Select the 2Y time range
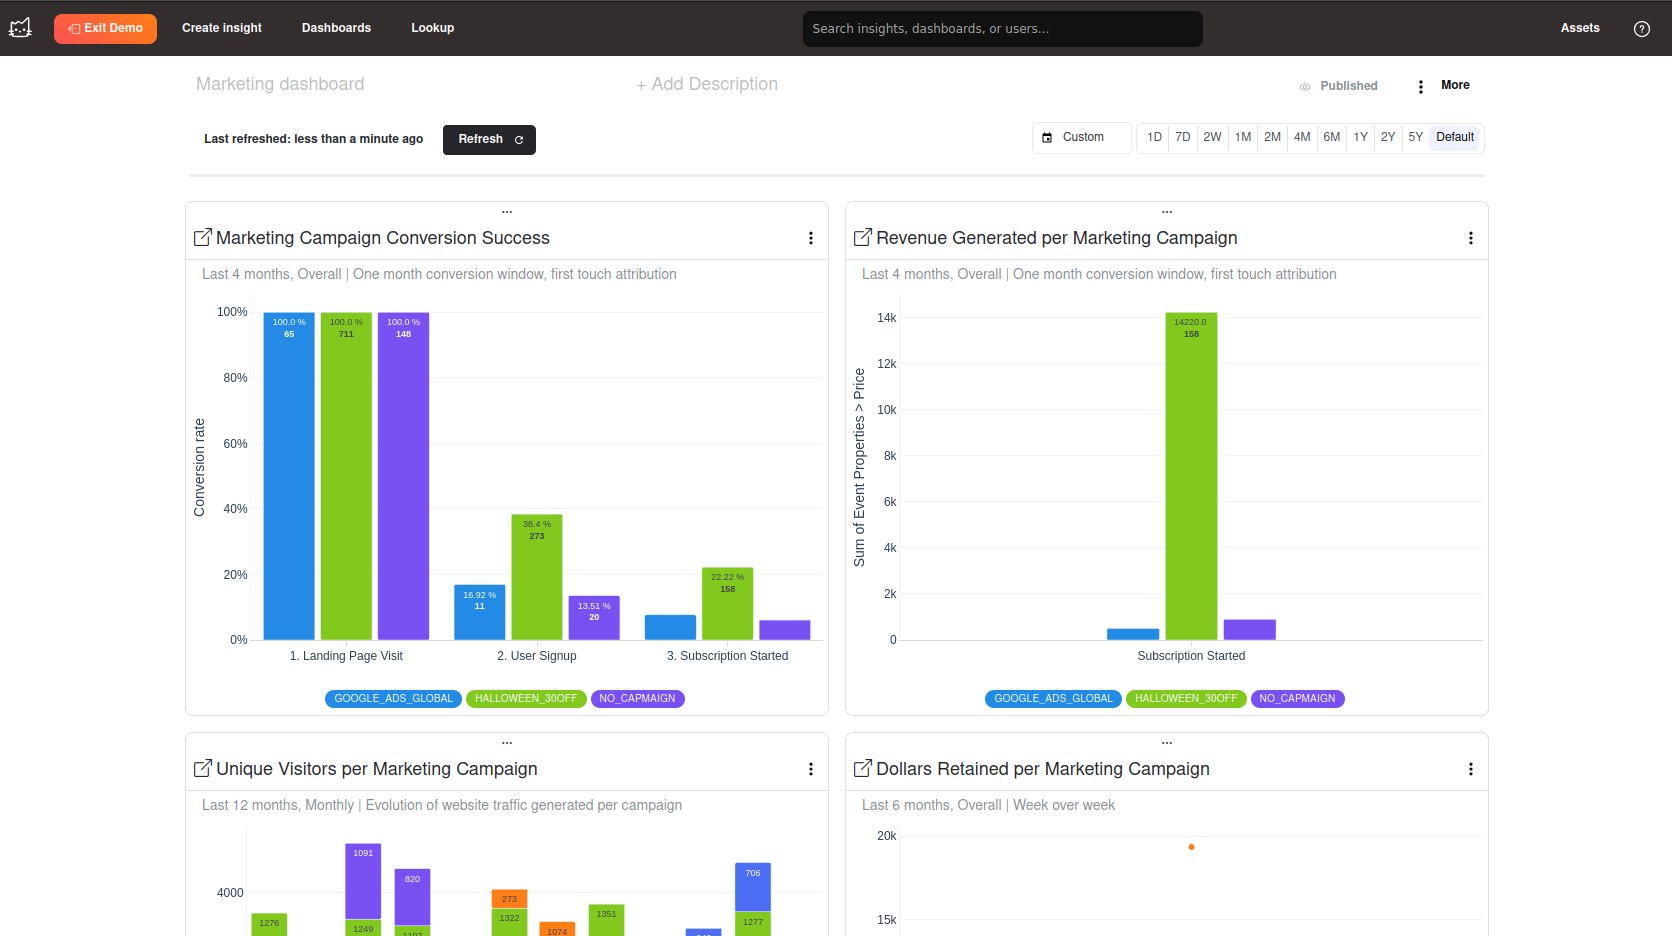 1387,137
